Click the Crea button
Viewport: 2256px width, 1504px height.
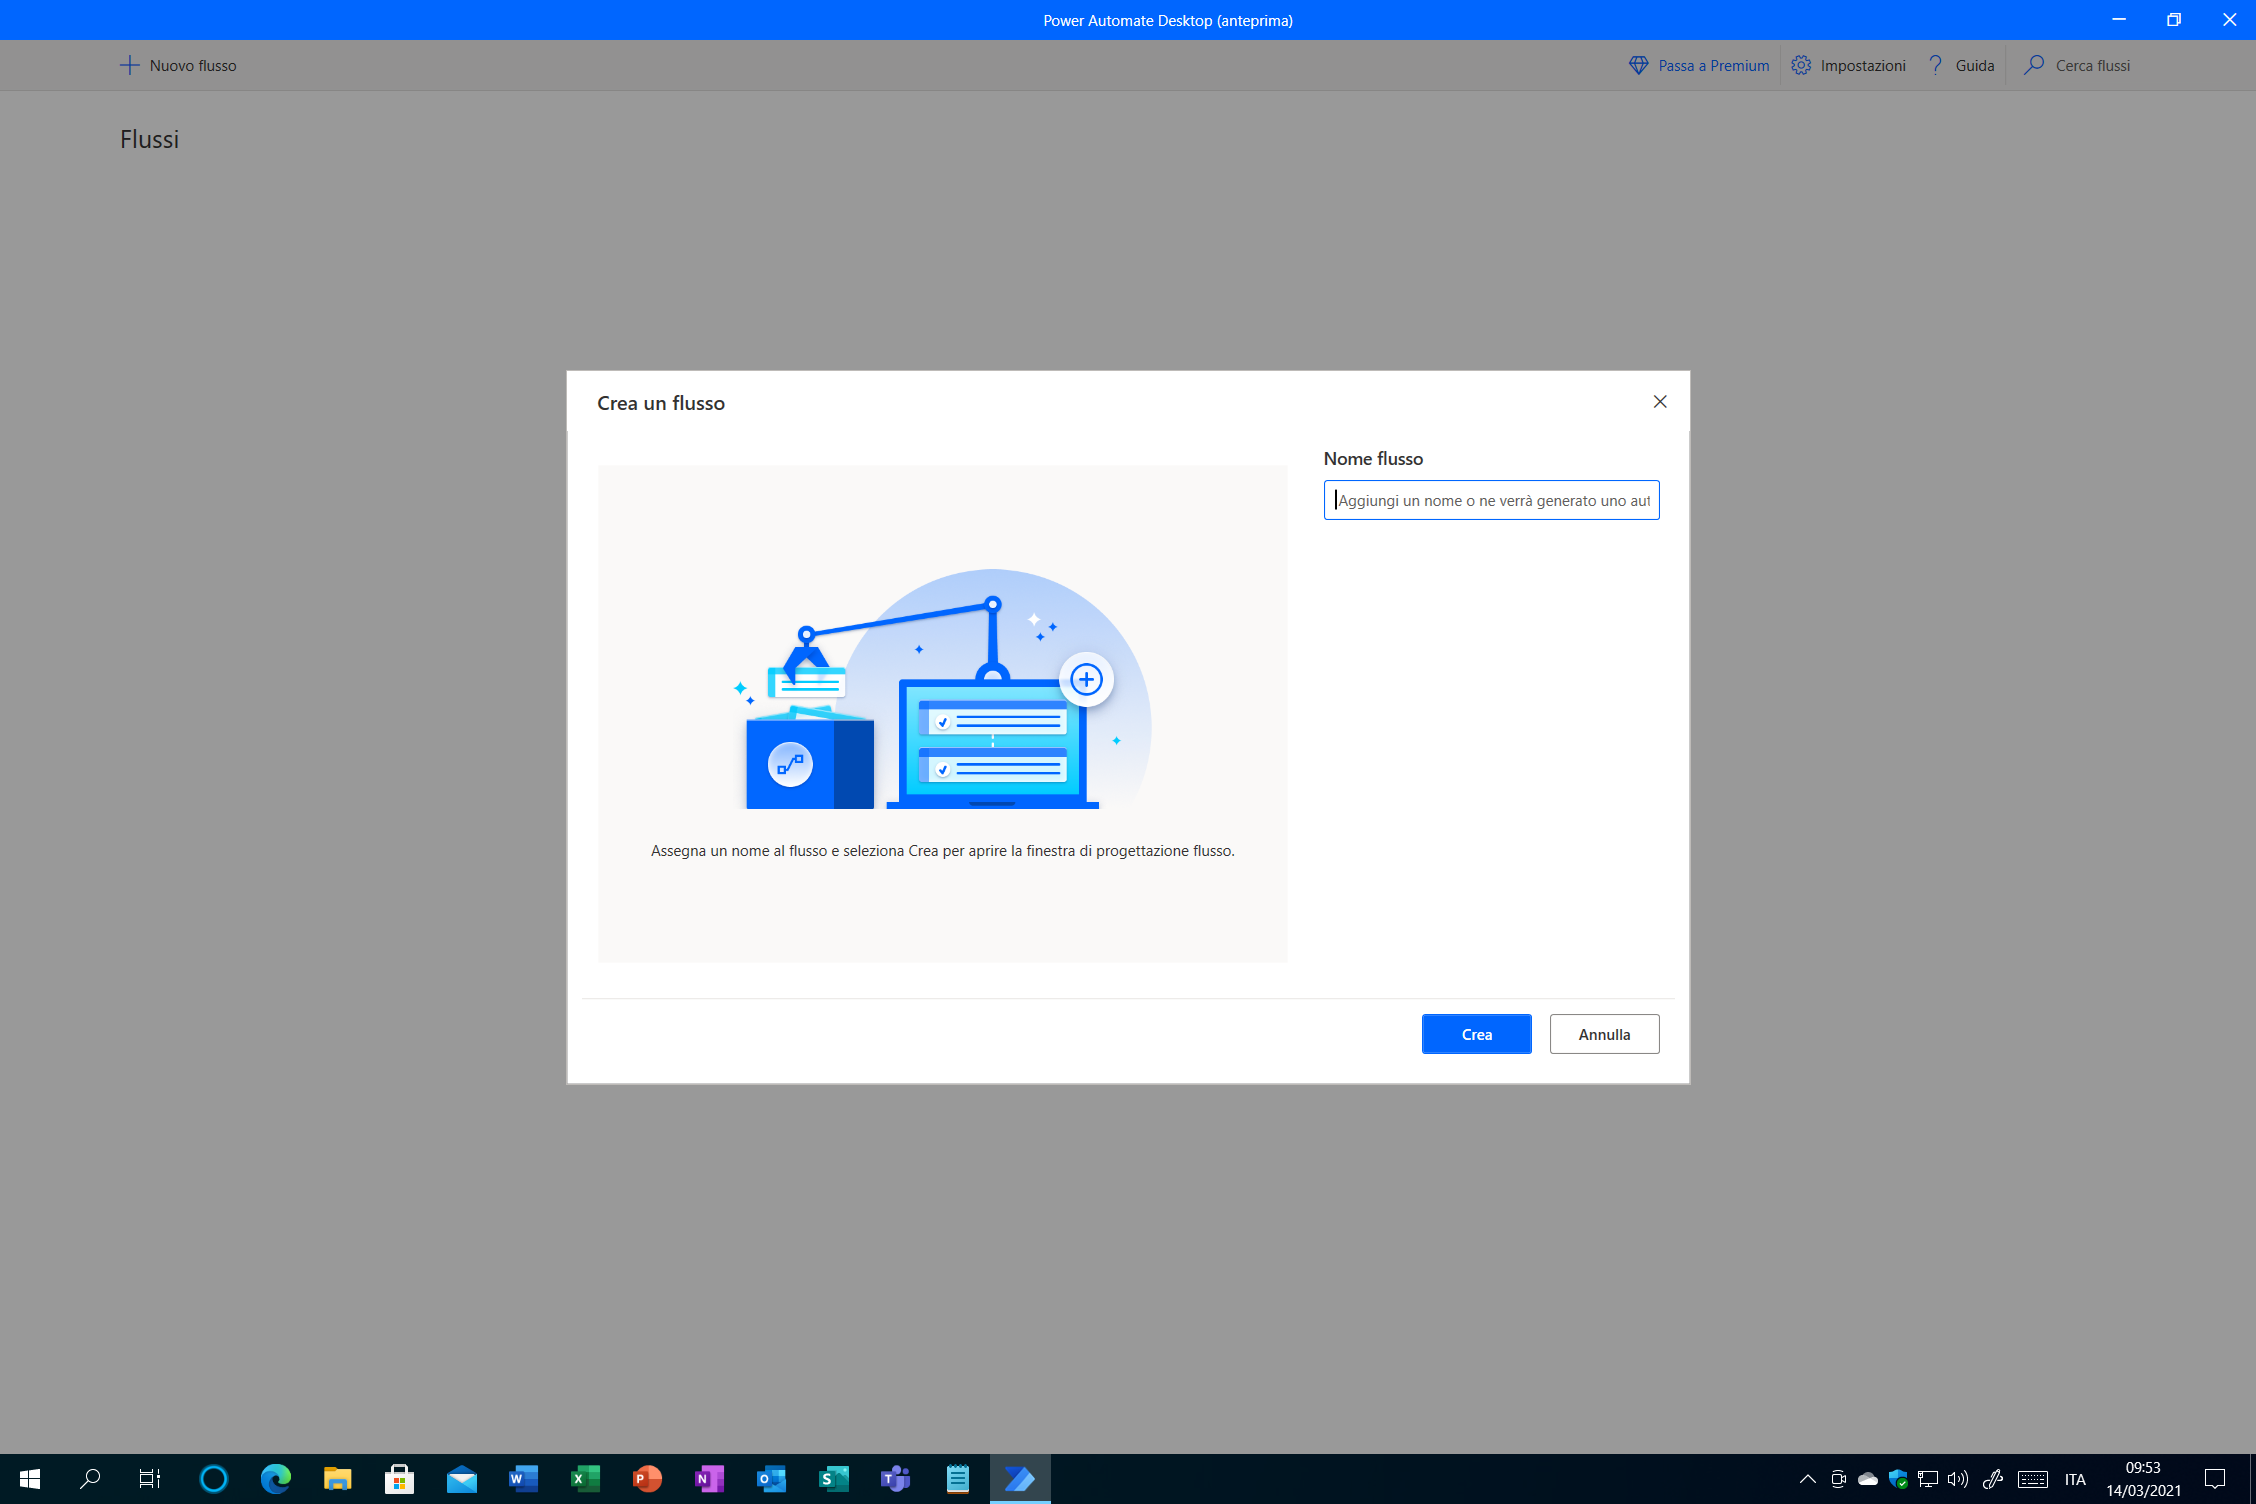coord(1476,1034)
